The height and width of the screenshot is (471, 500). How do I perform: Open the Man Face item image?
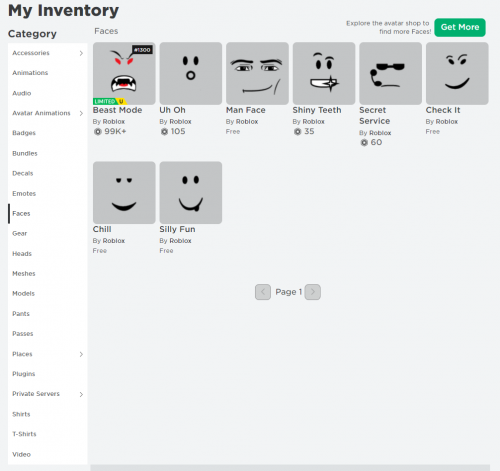(x=257, y=73)
